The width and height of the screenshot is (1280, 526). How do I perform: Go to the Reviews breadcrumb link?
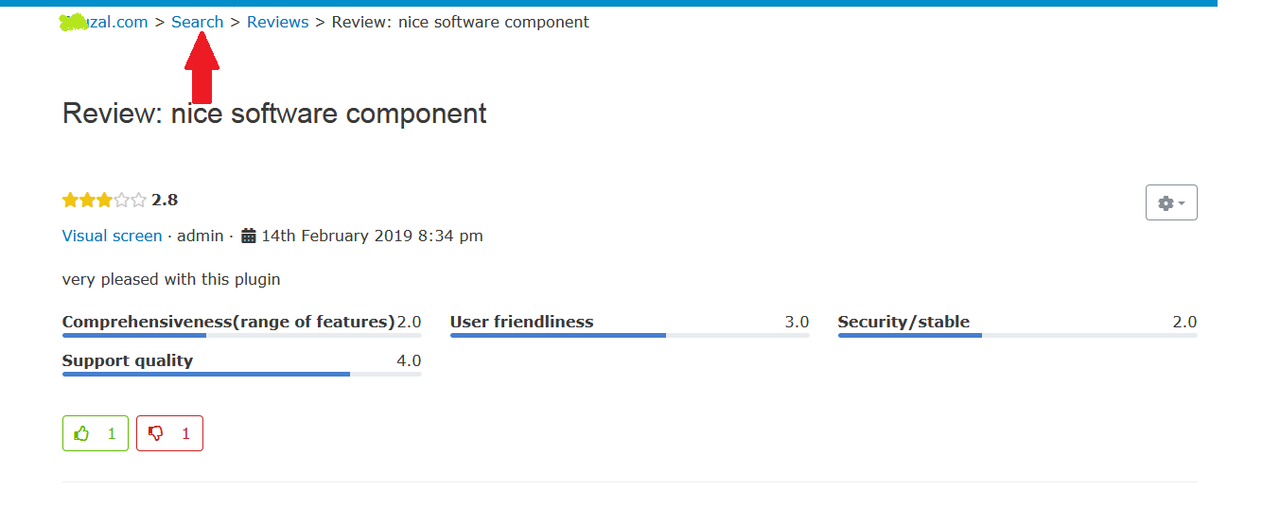(278, 22)
